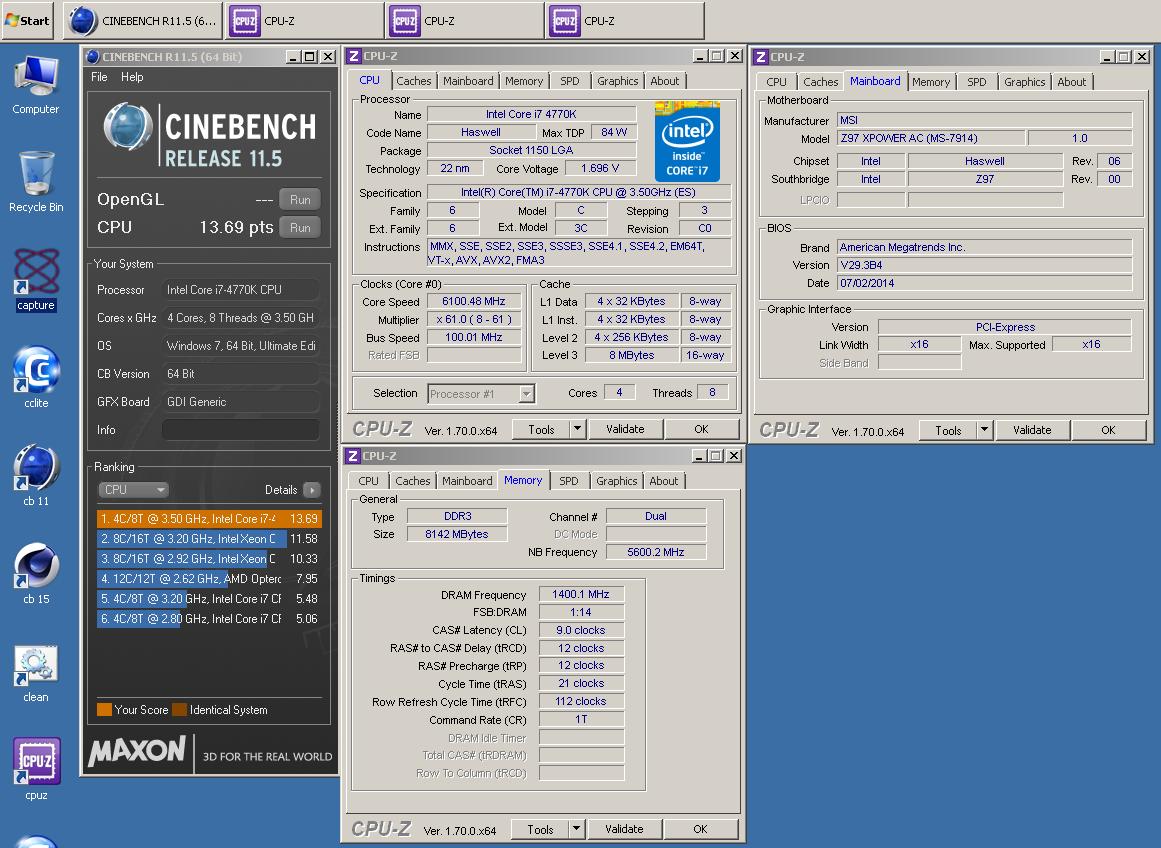This screenshot has height=848, width=1161.
Task: Open the Computer desktop icon
Action: [36, 85]
